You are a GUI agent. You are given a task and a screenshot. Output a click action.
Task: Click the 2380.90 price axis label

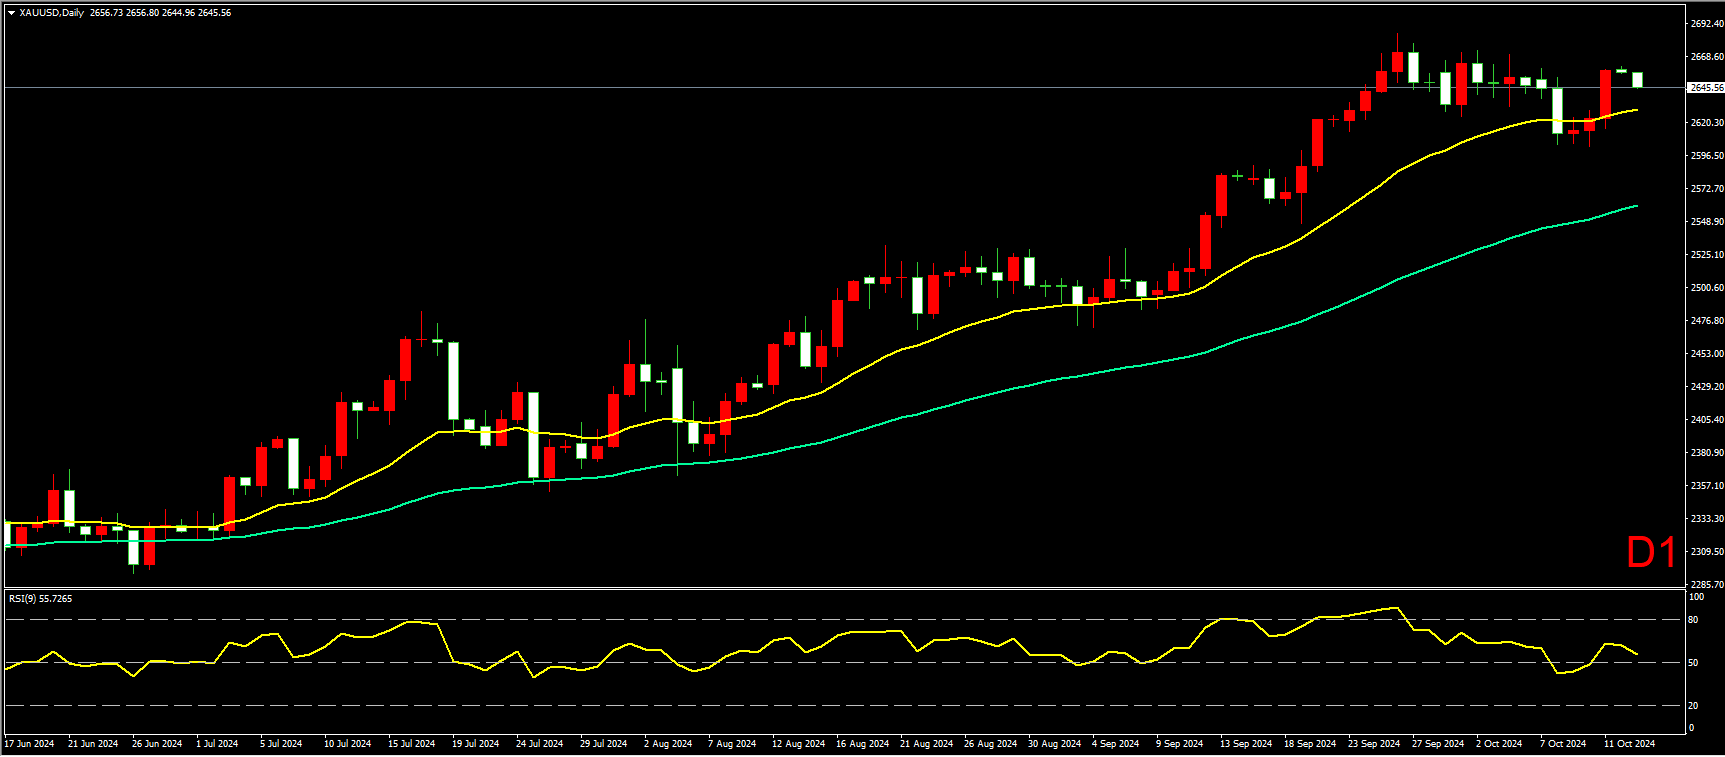[x=1707, y=453]
